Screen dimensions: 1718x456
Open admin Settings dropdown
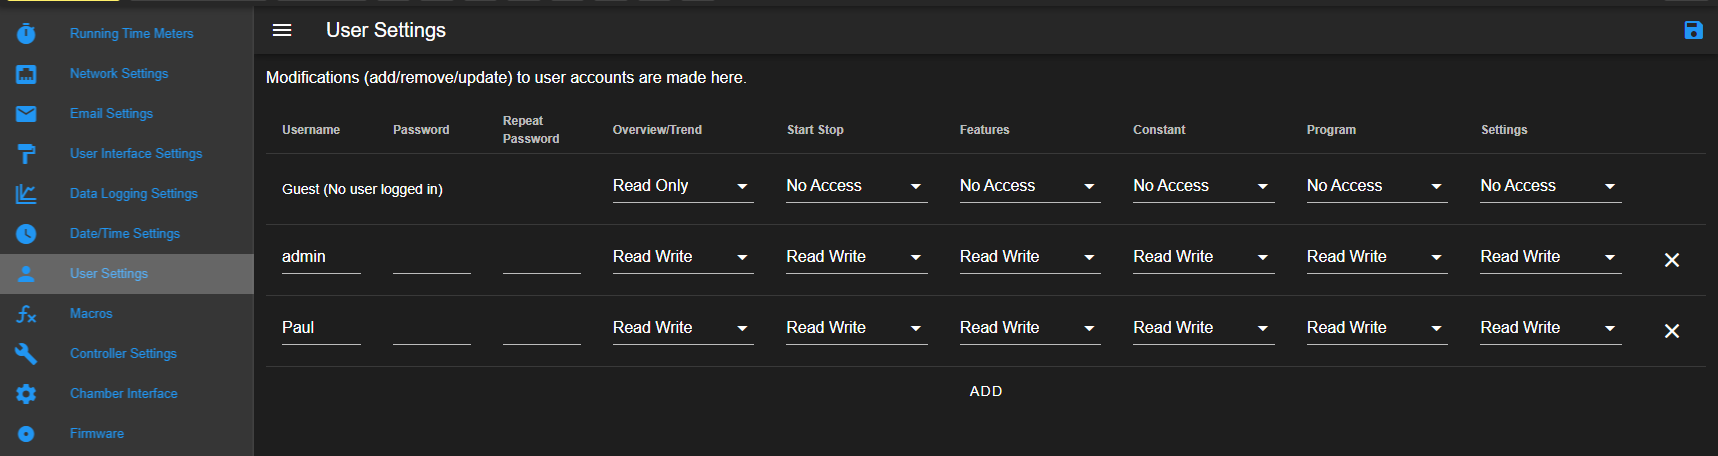coord(1551,257)
